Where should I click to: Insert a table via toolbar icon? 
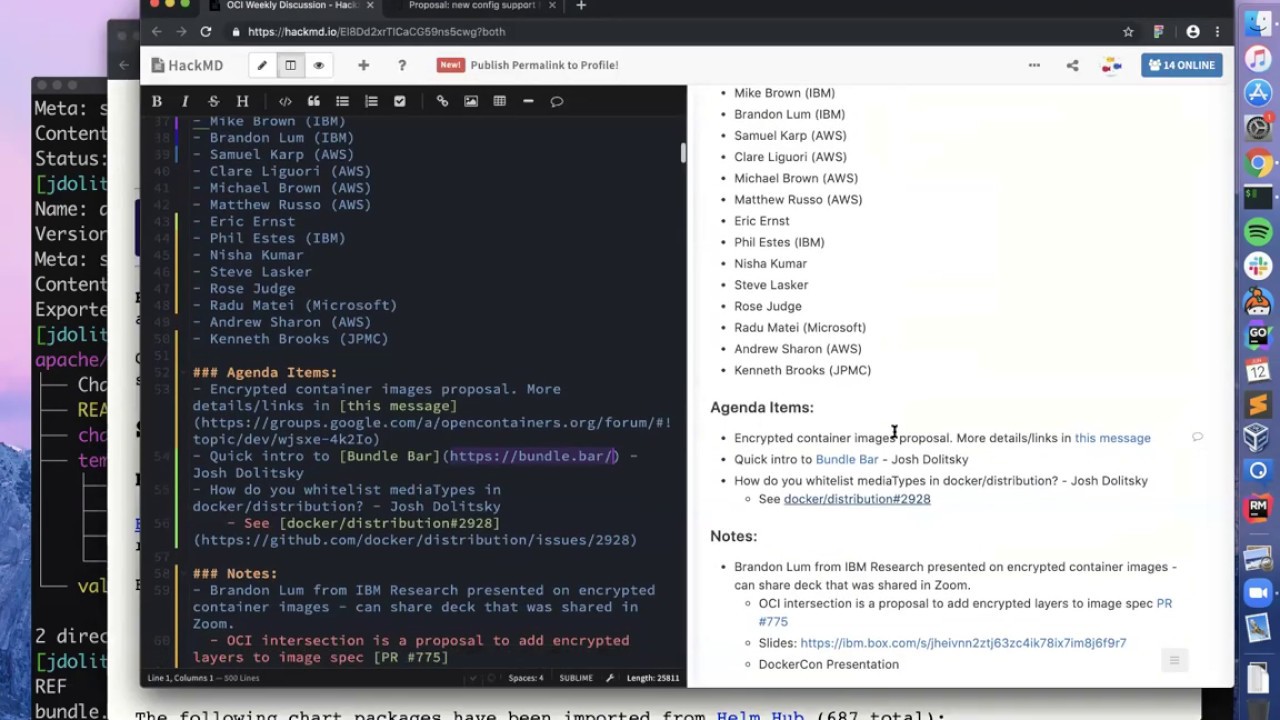[x=500, y=101]
